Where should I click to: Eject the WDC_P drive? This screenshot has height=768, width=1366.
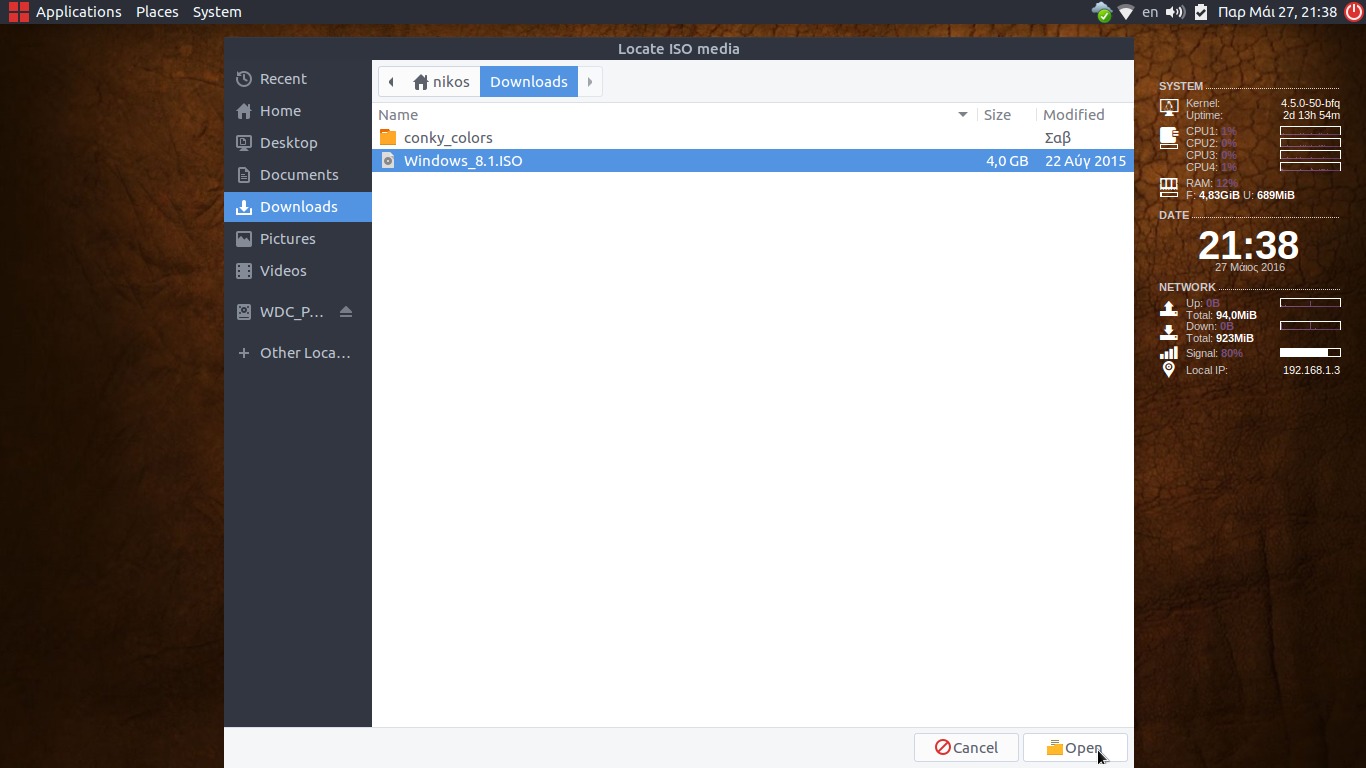tap(346, 312)
